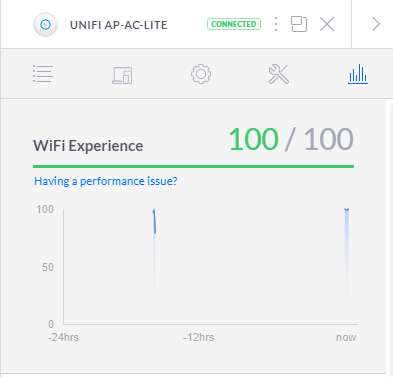The image size is (393, 377).
Task: Click the UniFi AP device round icon
Action: click(46, 24)
